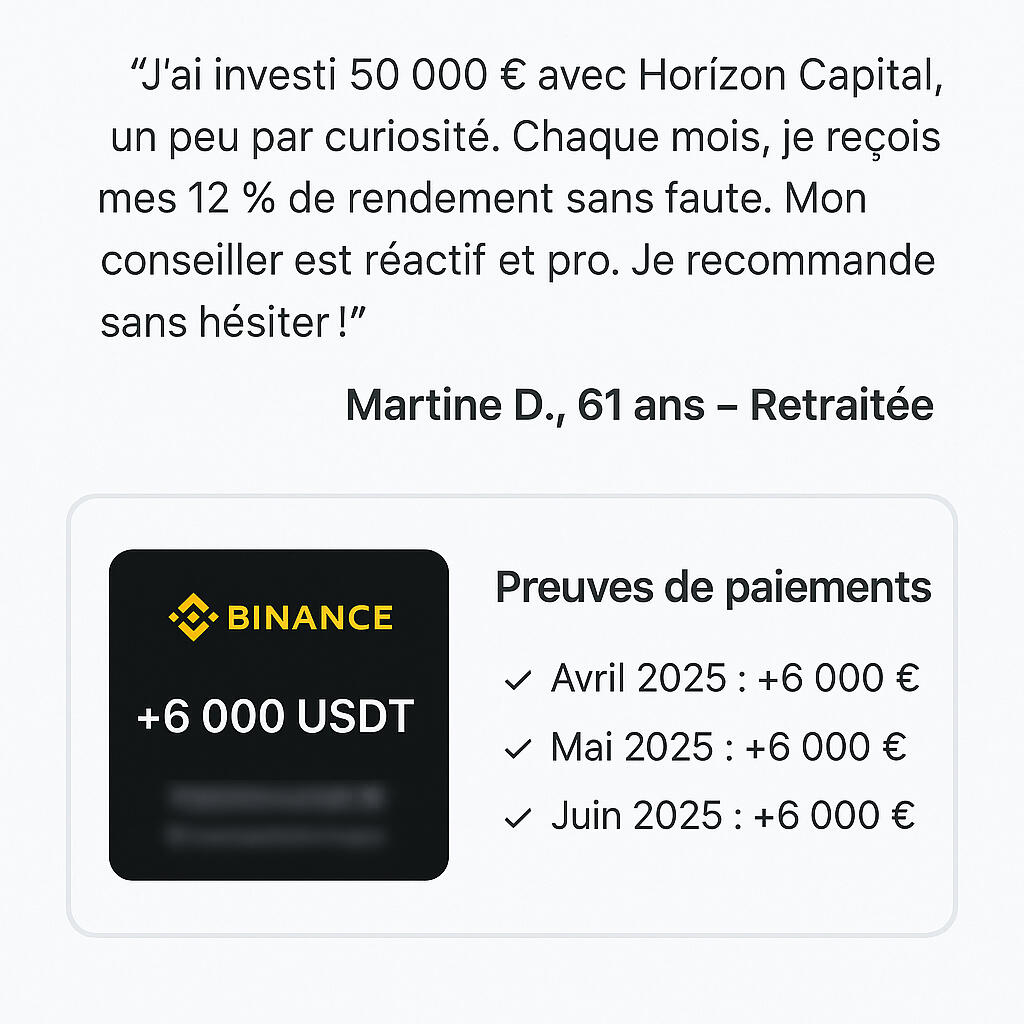
Task: Open the Preuves de paiements heading
Action: [x=713, y=588]
